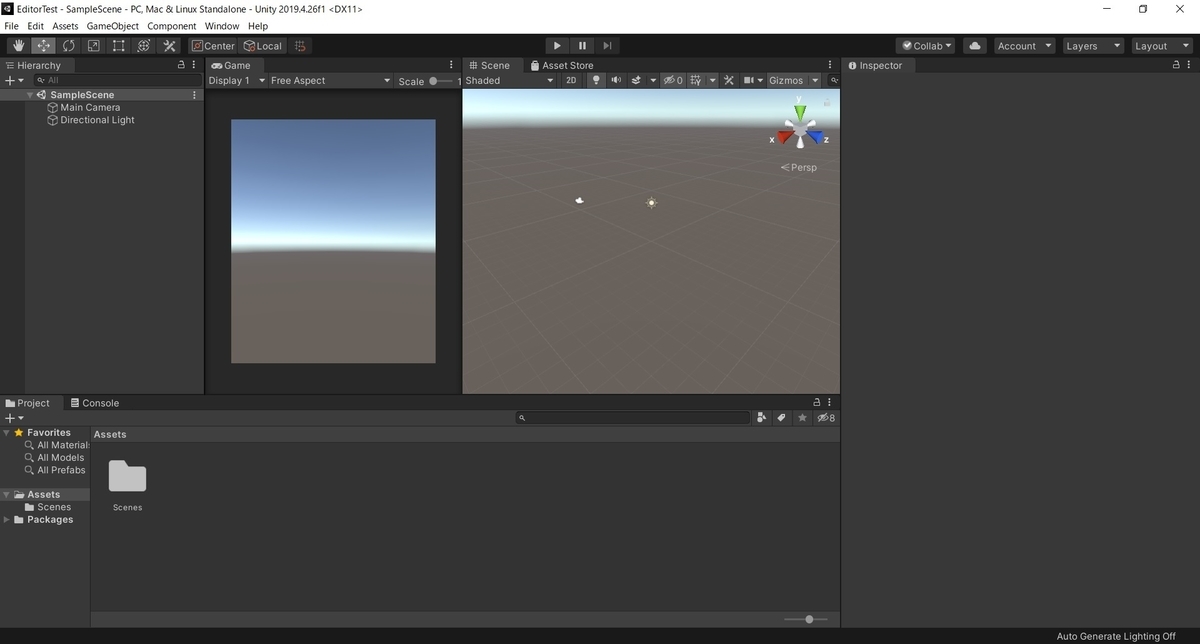Open the Edit menu
The width and height of the screenshot is (1200, 644).
tap(36, 26)
